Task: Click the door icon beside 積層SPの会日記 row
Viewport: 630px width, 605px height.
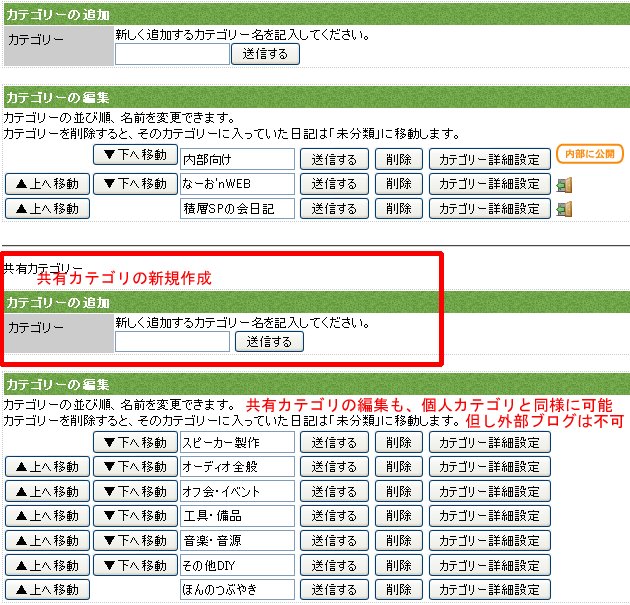Action: click(x=564, y=209)
